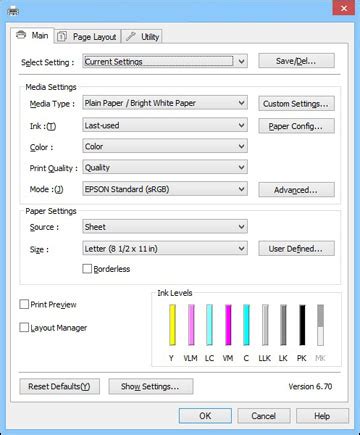Open the paper Source dropdown
Image resolution: width=360 pixels, height=435 pixels.
tap(165, 227)
